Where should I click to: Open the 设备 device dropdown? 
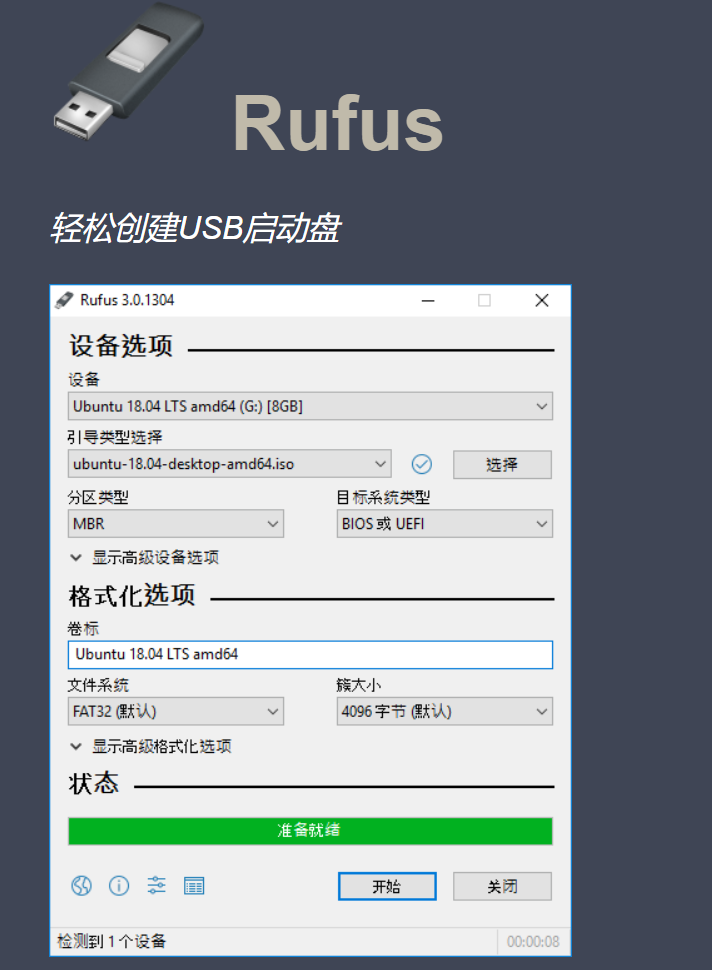[x=310, y=406]
